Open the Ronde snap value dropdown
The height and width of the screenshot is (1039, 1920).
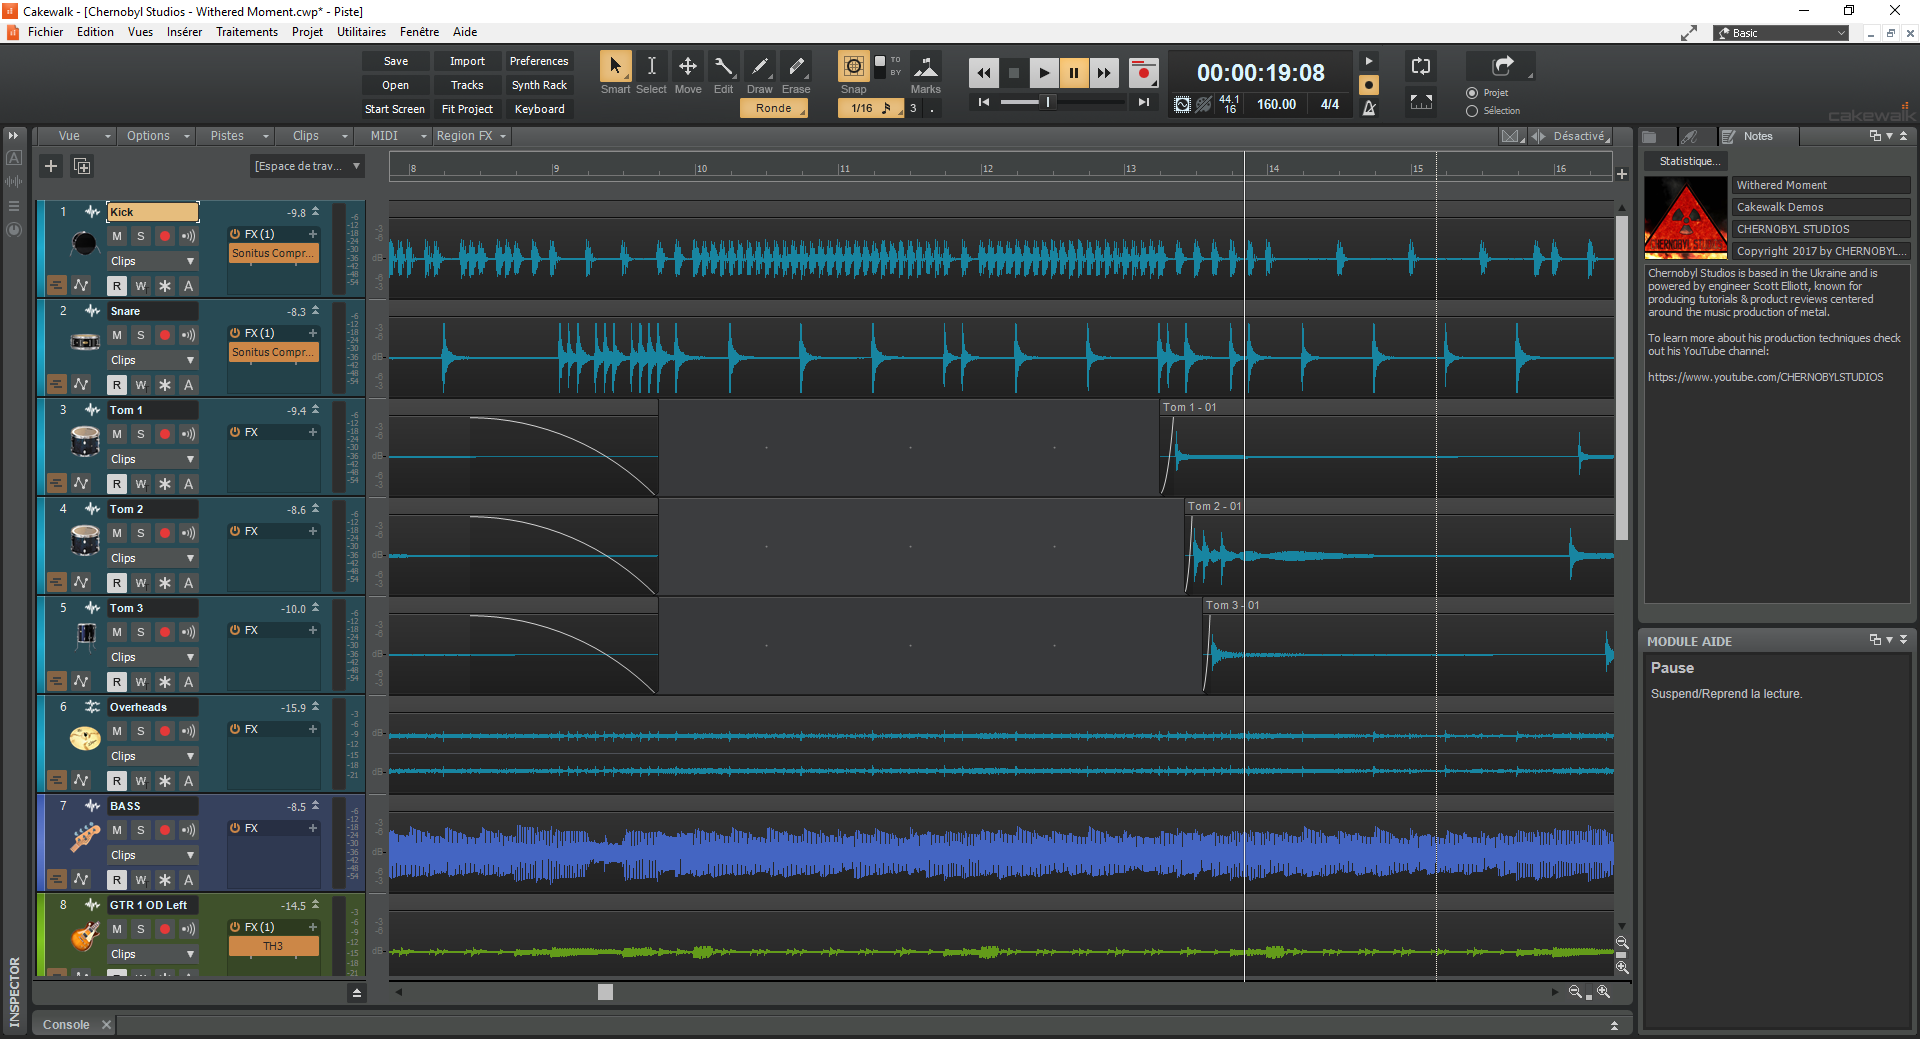click(x=774, y=108)
